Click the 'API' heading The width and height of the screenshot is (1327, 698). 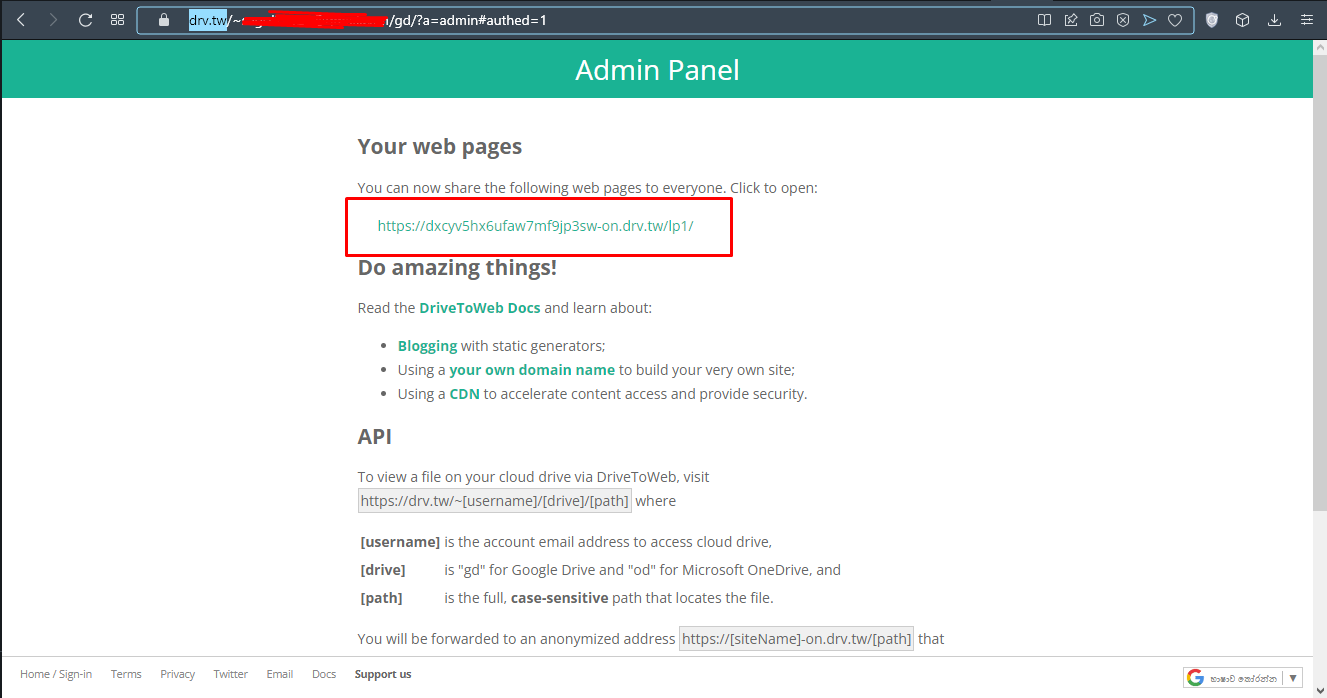pyautogui.click(x=375, y=437)
